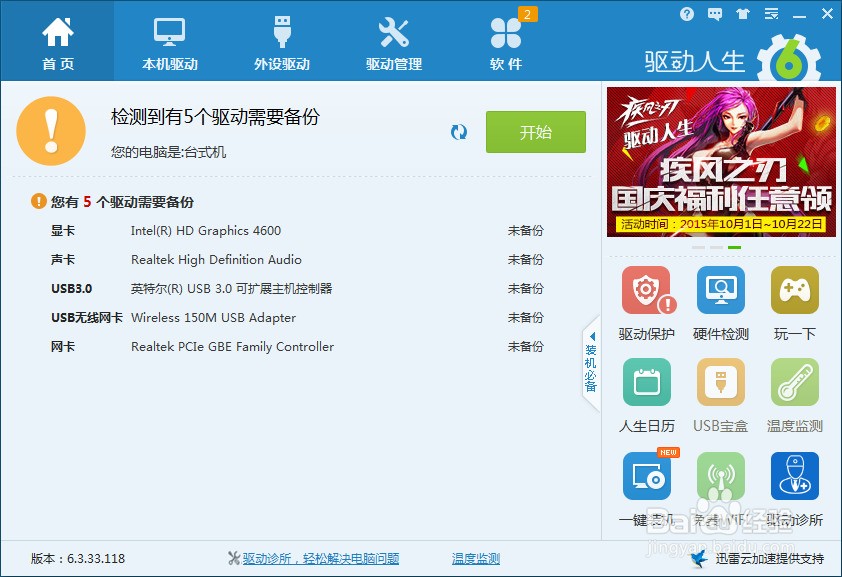The image size is (842, 577).
Task: Select the second banner indicator dash
Action: (x=716, y=247)
